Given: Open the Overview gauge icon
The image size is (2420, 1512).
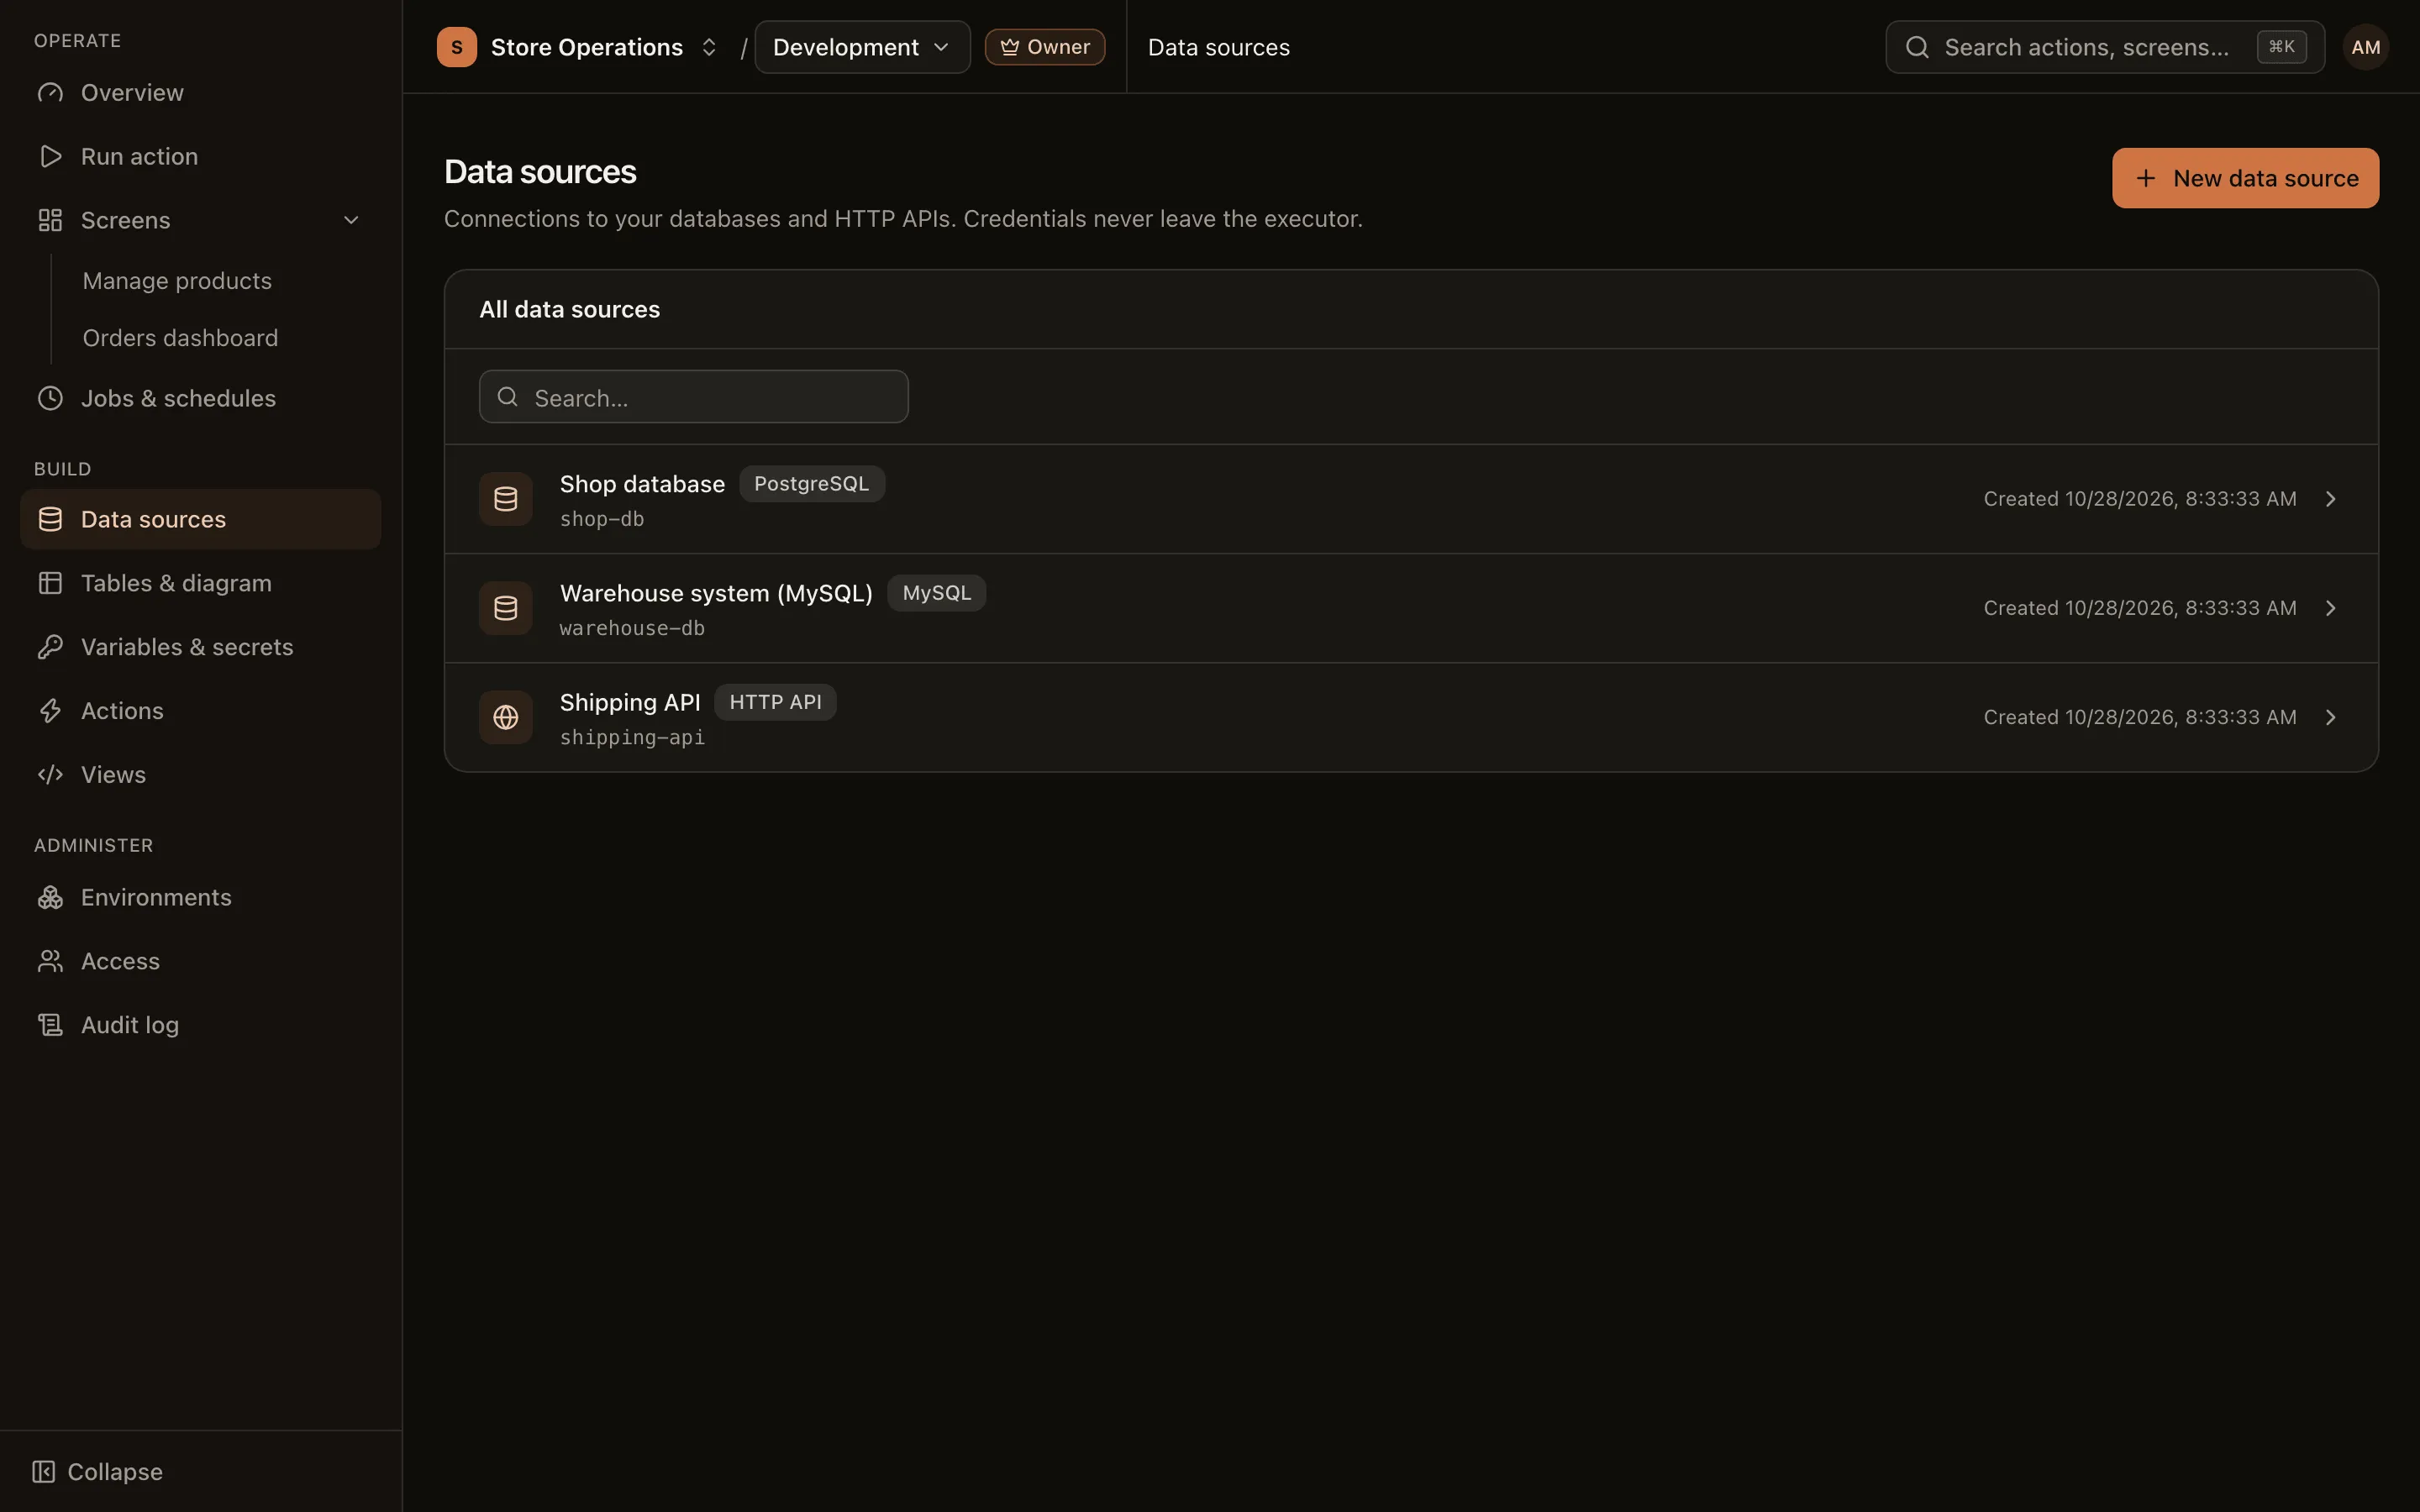Looking at the screenshot, I should [x=50, y=93].
